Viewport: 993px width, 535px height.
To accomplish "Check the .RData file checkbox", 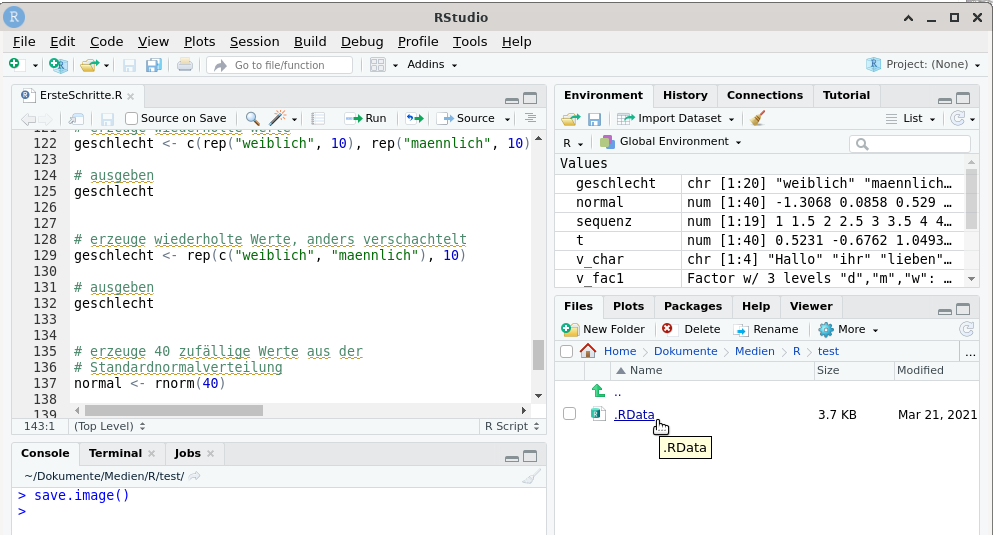I will point(569,414).
